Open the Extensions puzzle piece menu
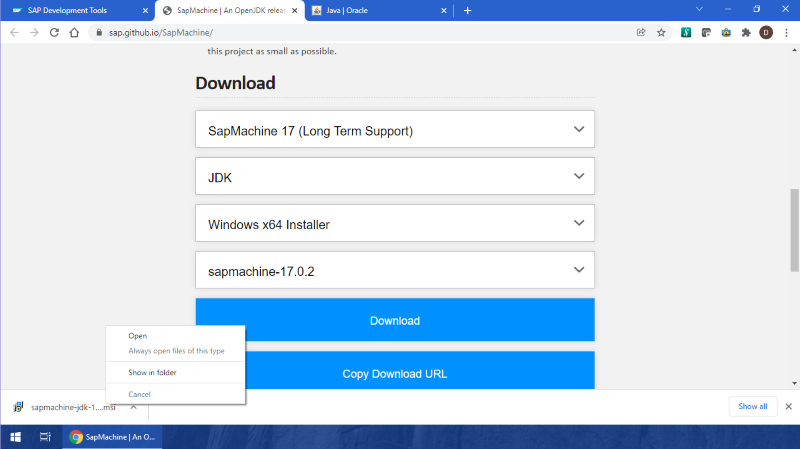Screen dimensions: 800x449 (746, 33)
